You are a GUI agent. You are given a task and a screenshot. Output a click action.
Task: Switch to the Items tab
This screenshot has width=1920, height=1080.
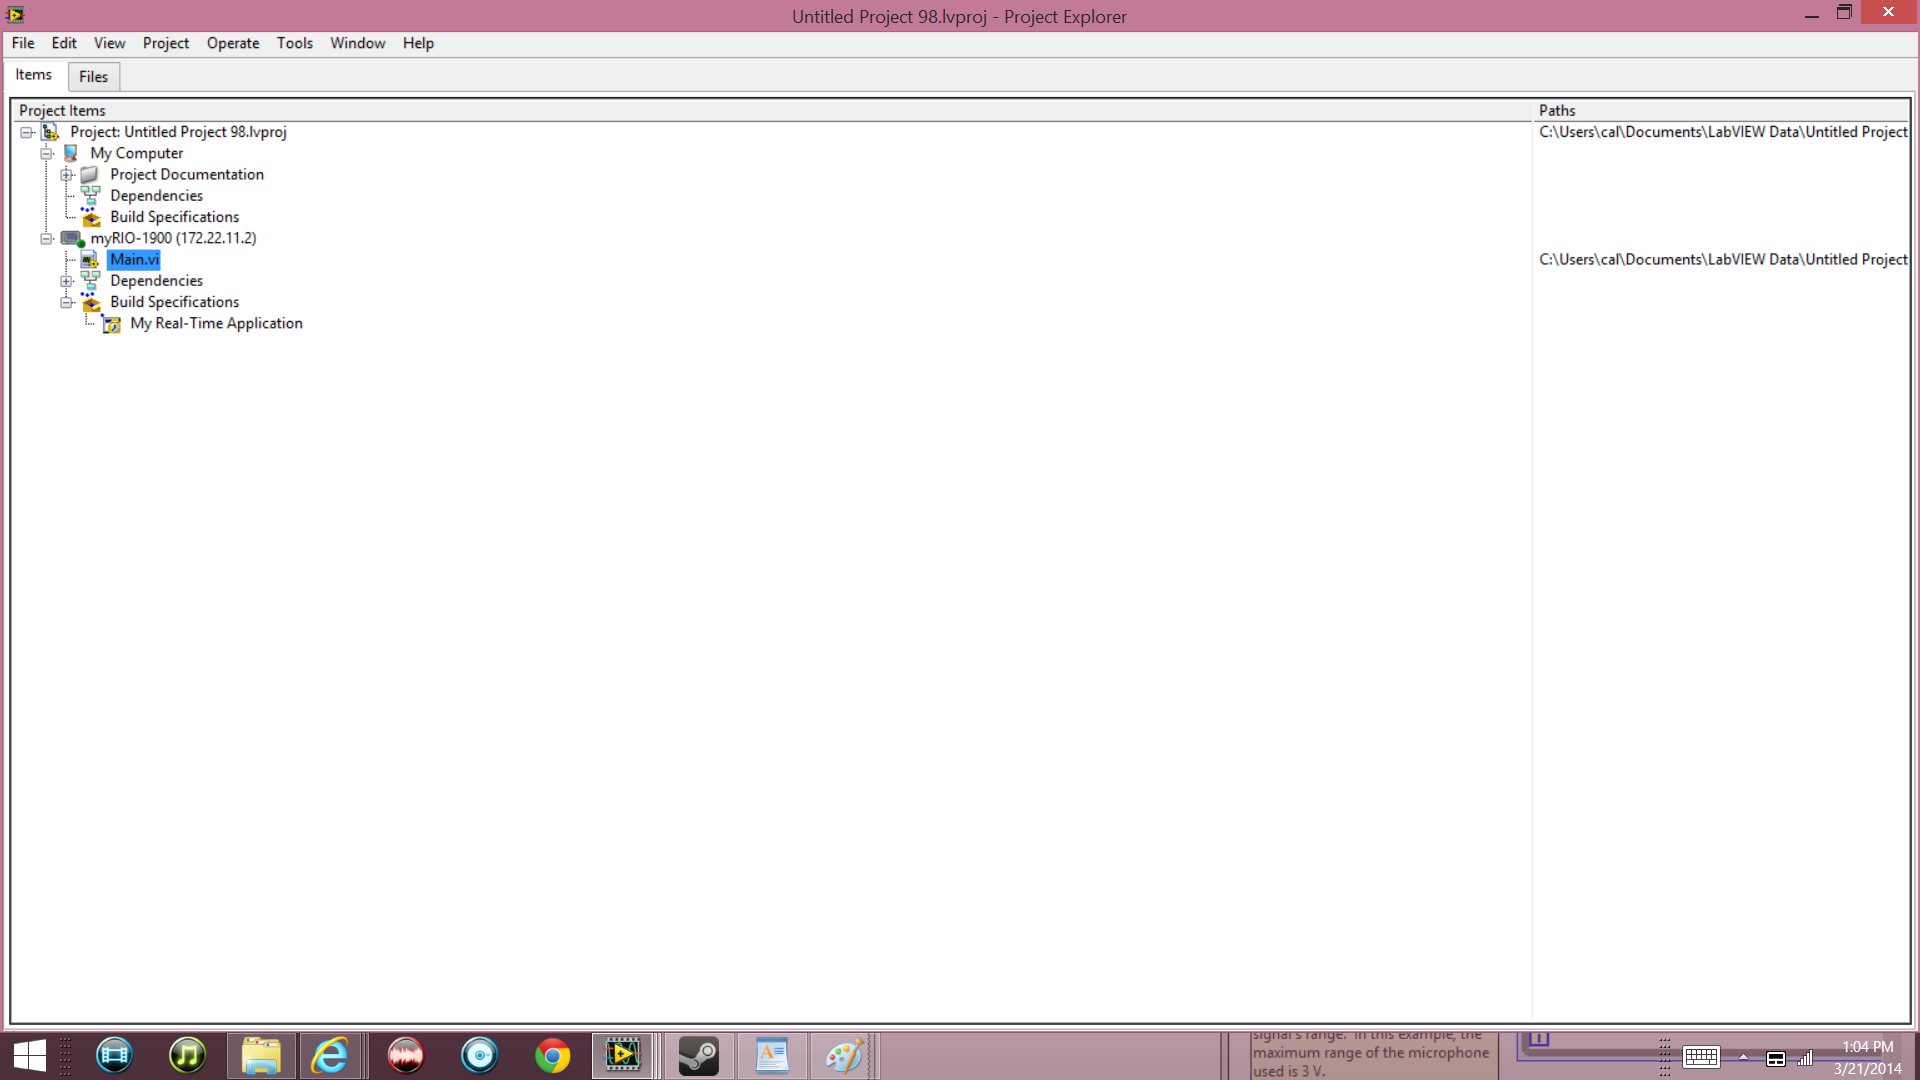pyautogui.click(x=33, y=75)
